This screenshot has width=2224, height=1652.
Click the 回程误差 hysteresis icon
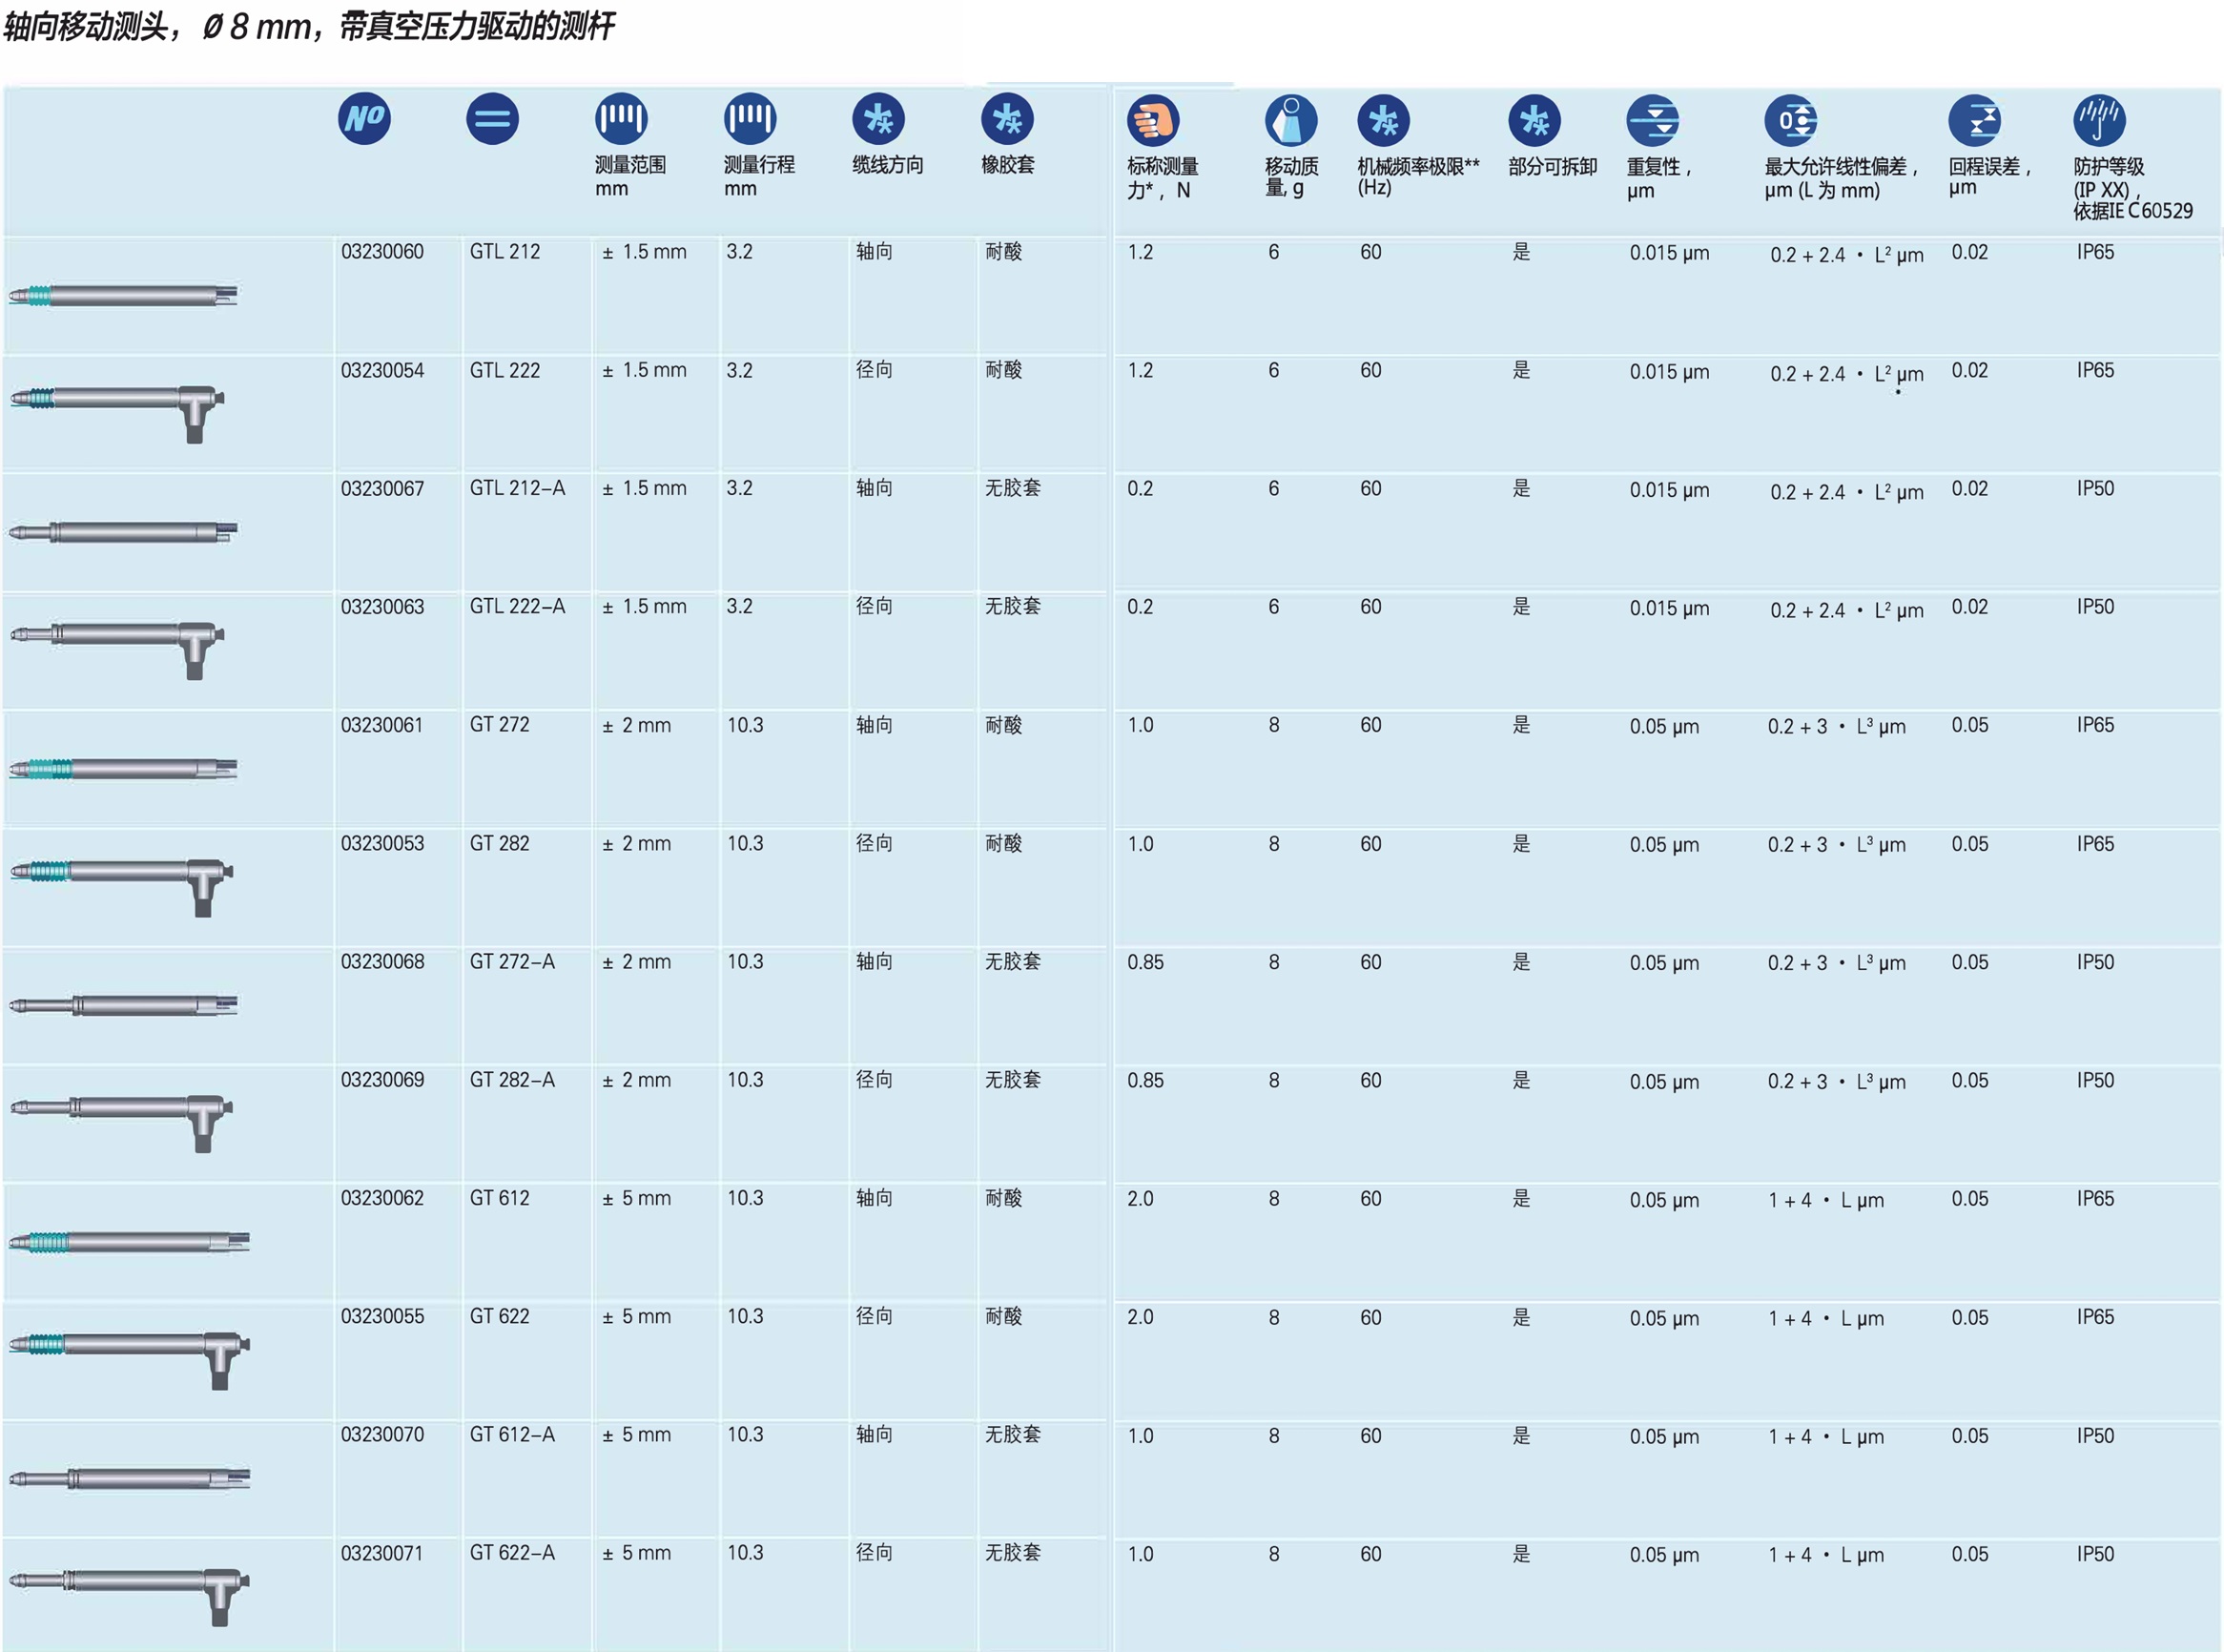click(1974, 121)
